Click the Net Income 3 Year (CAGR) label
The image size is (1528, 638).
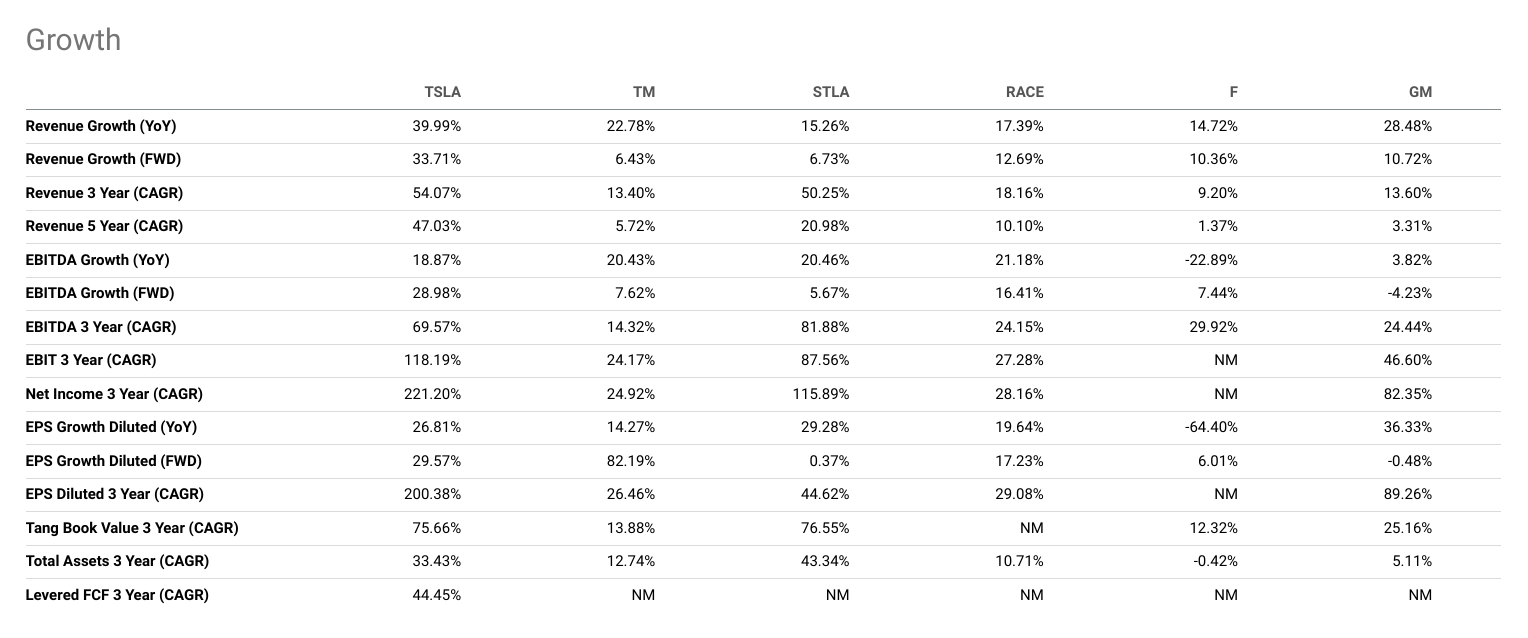click(114, 394)
